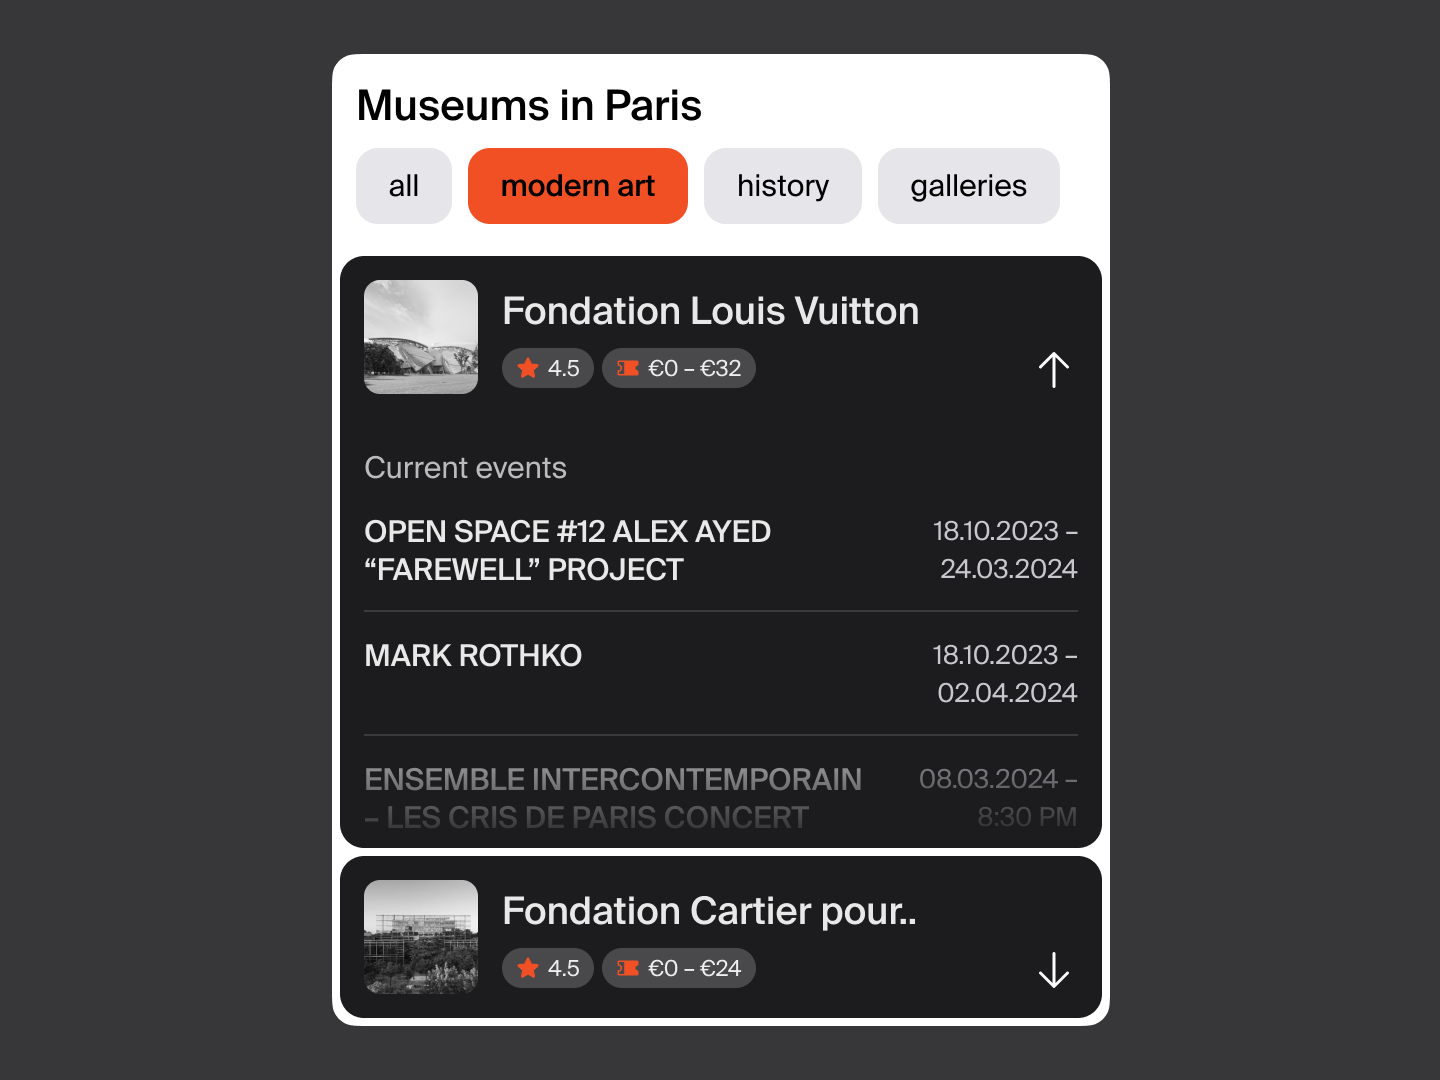Viewport: 1440px width, 1080px height.
Task: Click the "Fondation Cartier pour.." title
Action: pyautogui.click(x=709, y=911)
